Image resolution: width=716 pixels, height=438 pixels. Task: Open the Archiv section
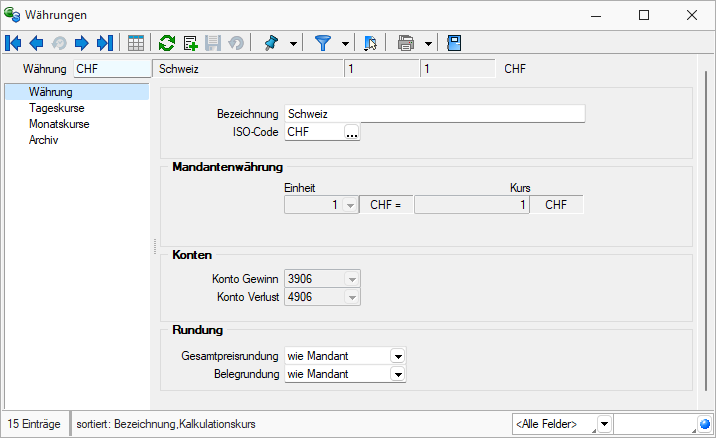[x=44, y=140]
